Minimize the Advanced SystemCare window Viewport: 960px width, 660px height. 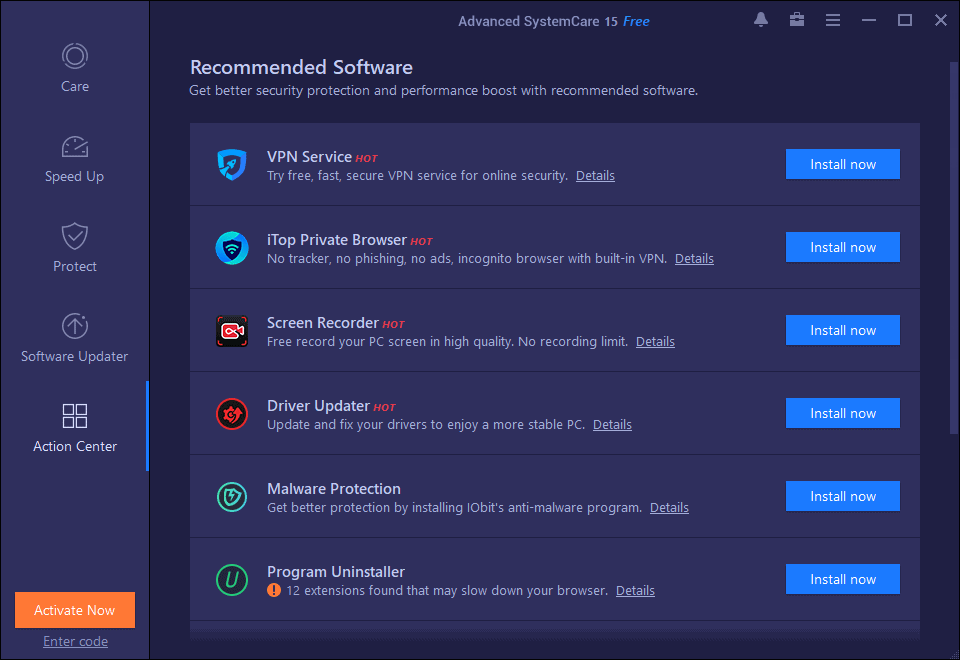869,20
